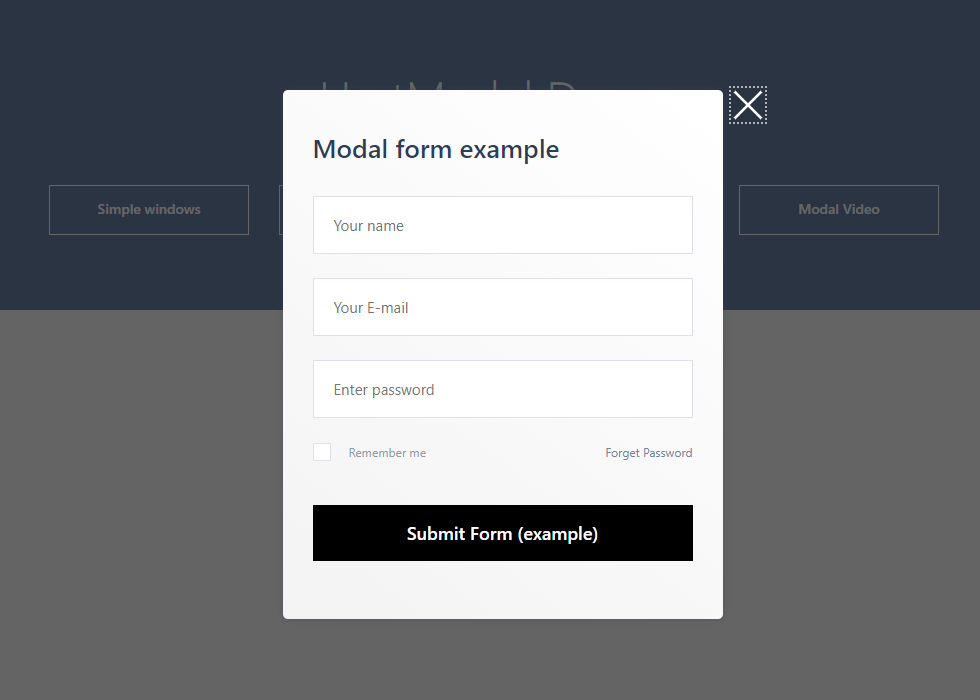This screenshot has width=980, height=700.
Task: Click into the Your E-mail field
Action: click(x=502, y=307)
